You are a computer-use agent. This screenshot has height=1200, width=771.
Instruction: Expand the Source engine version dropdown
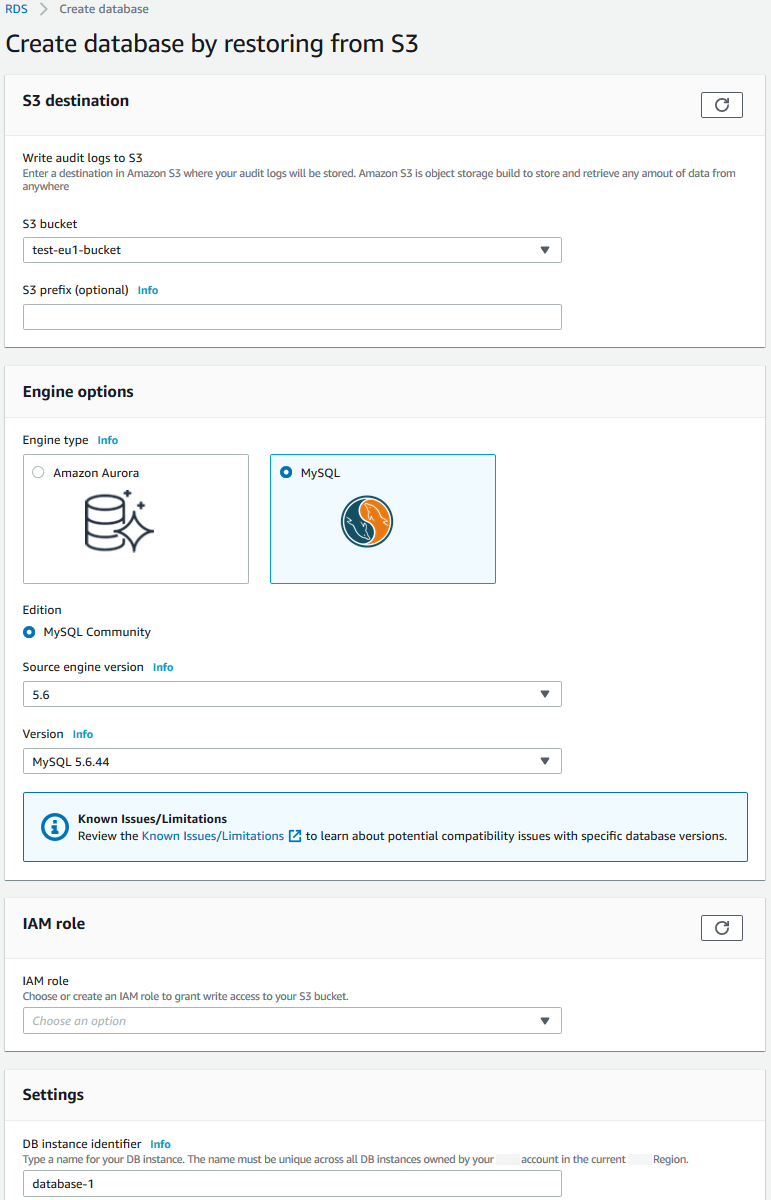pyautogui.click(x=292, y=694)
